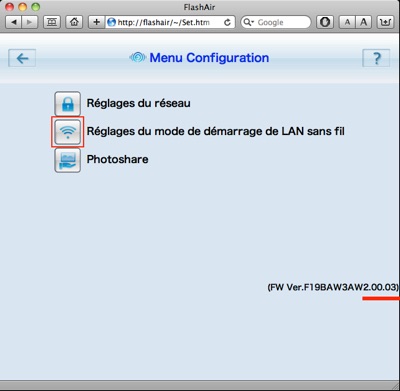The height and width of the screenshot is (391, 400).
Task: Open the Google search magnifier dropdown
Action: (x=248, y=22)
